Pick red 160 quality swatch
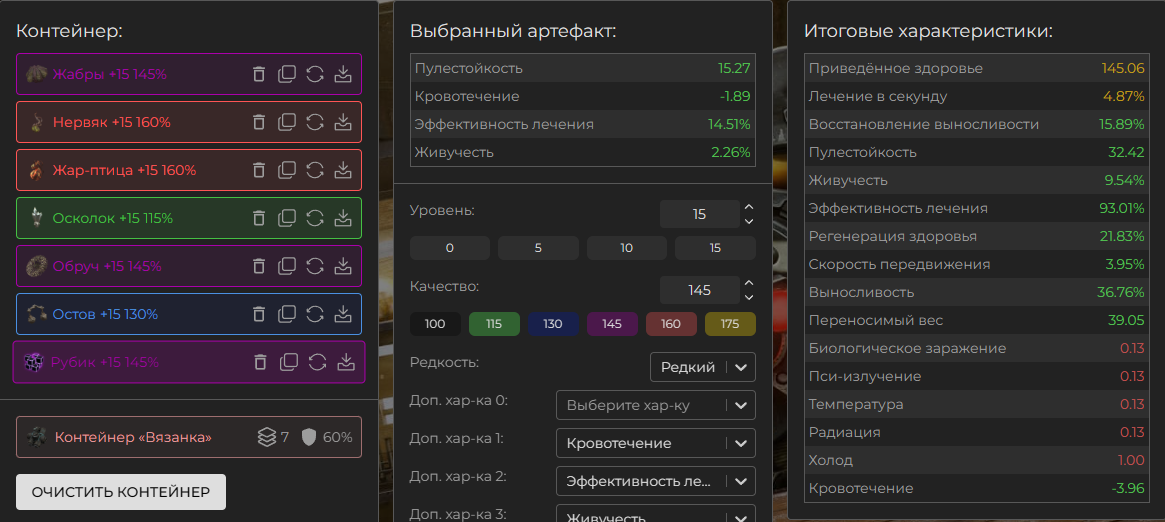 tap(671, 324)
